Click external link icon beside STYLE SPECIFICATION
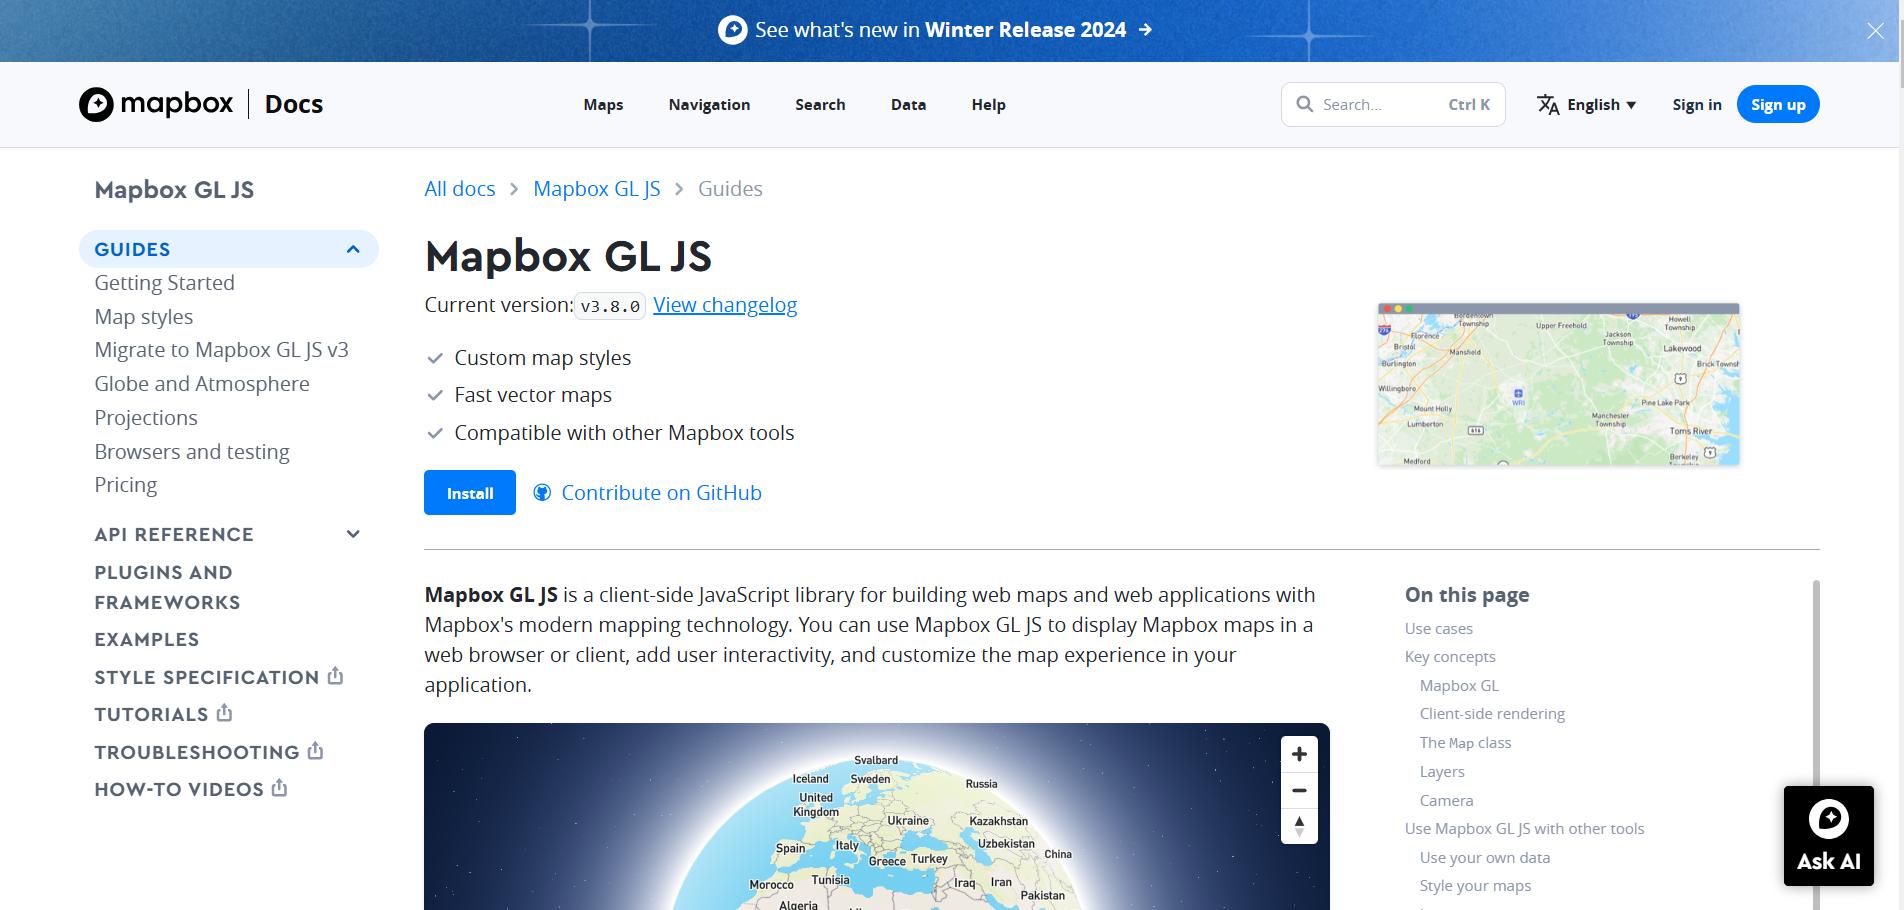 coord(336,676)
